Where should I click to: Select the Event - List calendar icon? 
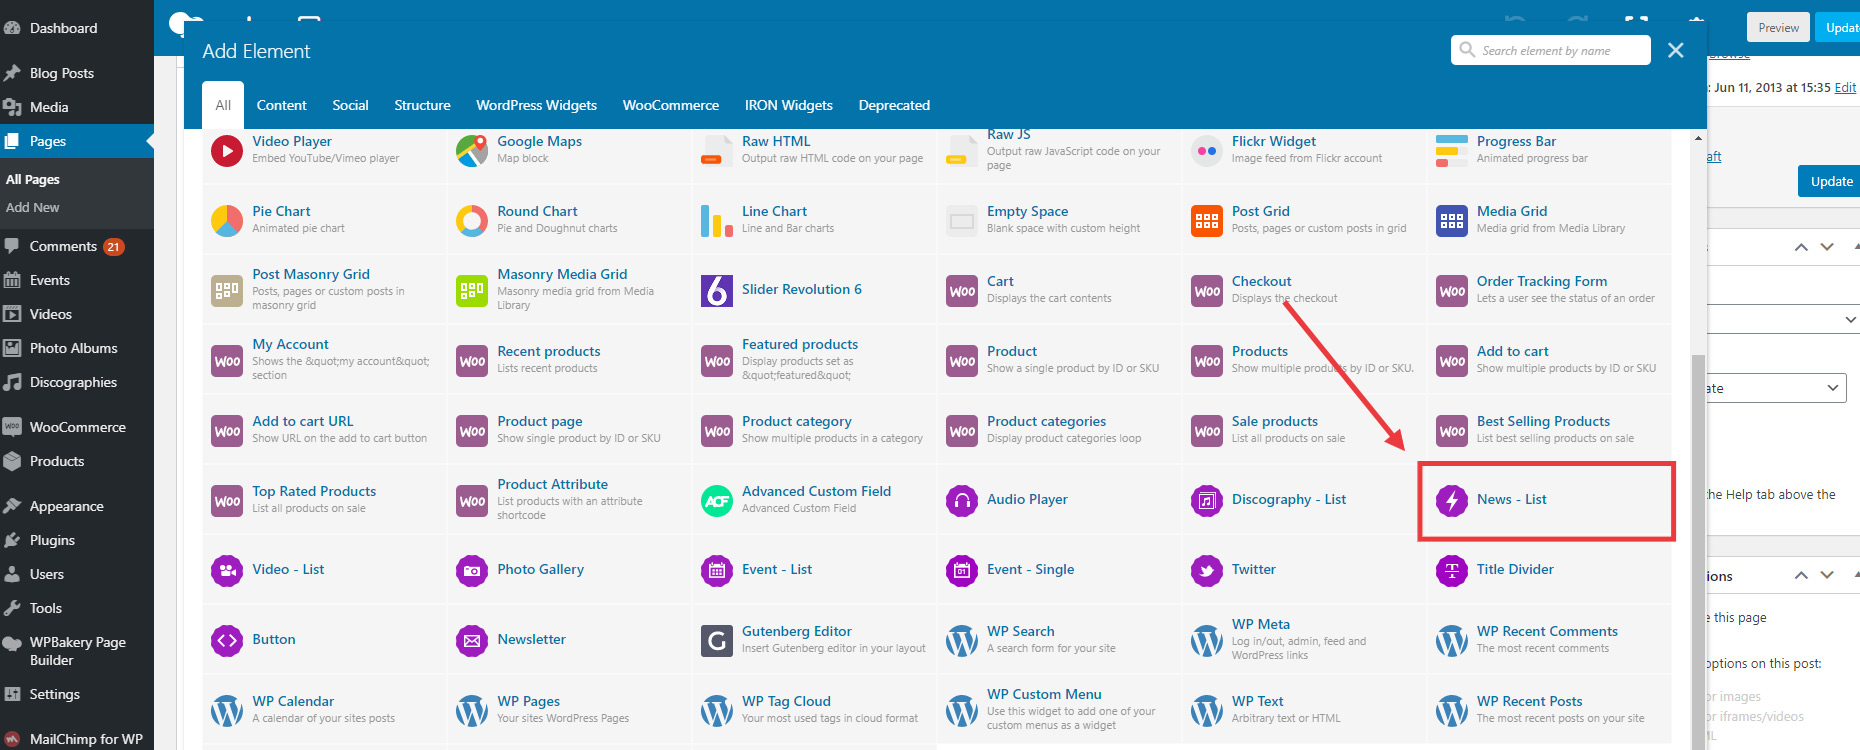(717, 571)
